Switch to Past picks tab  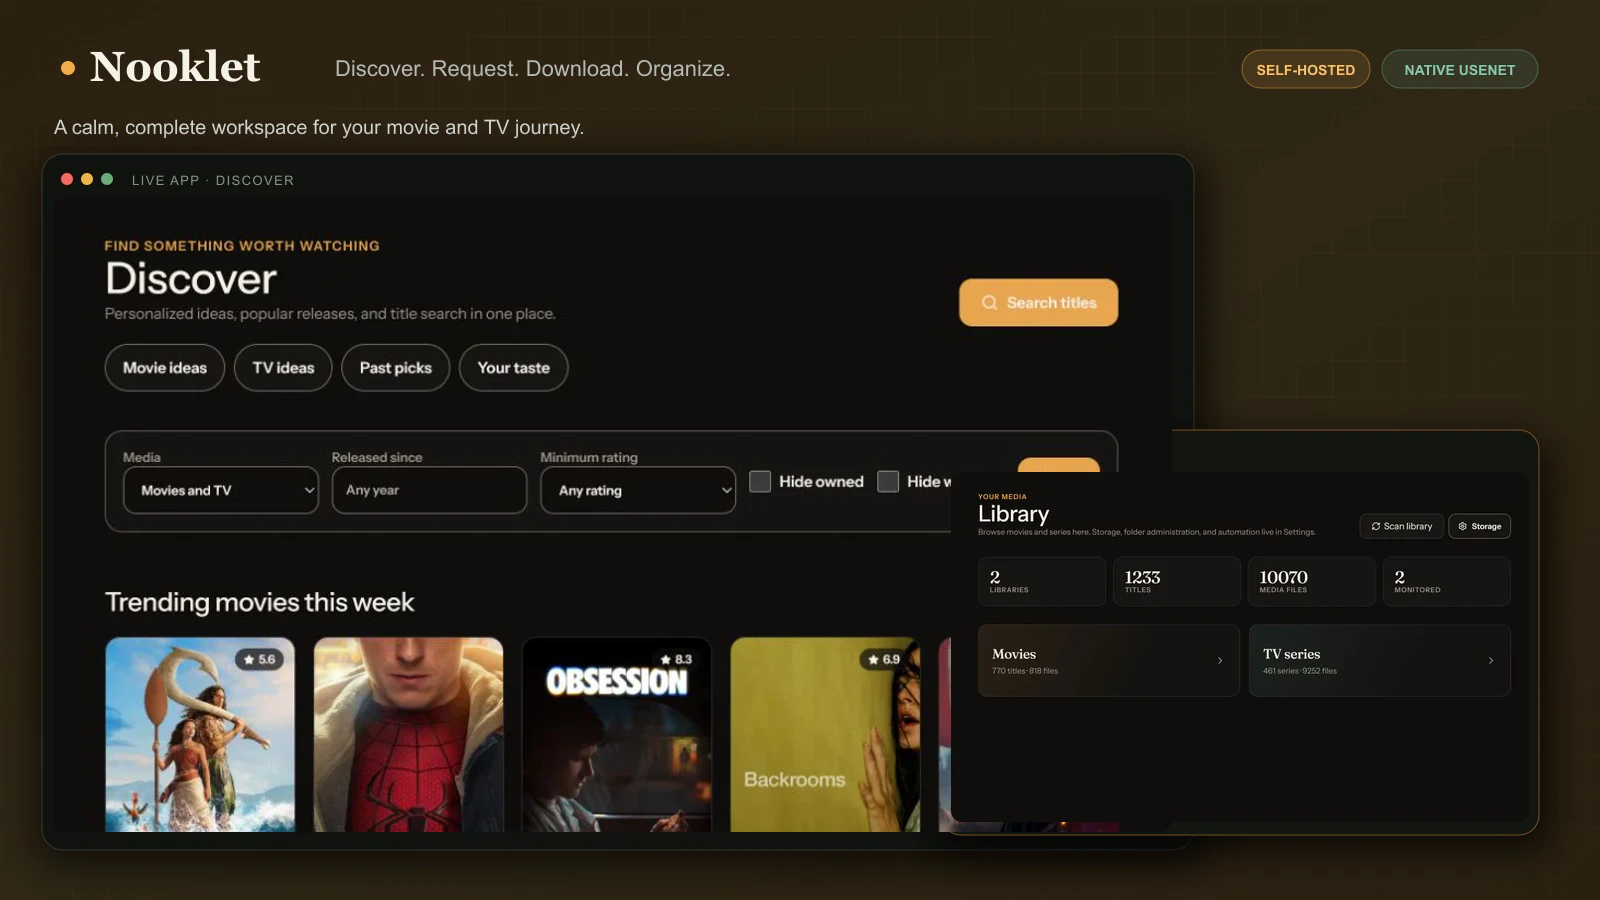point(396,368)
